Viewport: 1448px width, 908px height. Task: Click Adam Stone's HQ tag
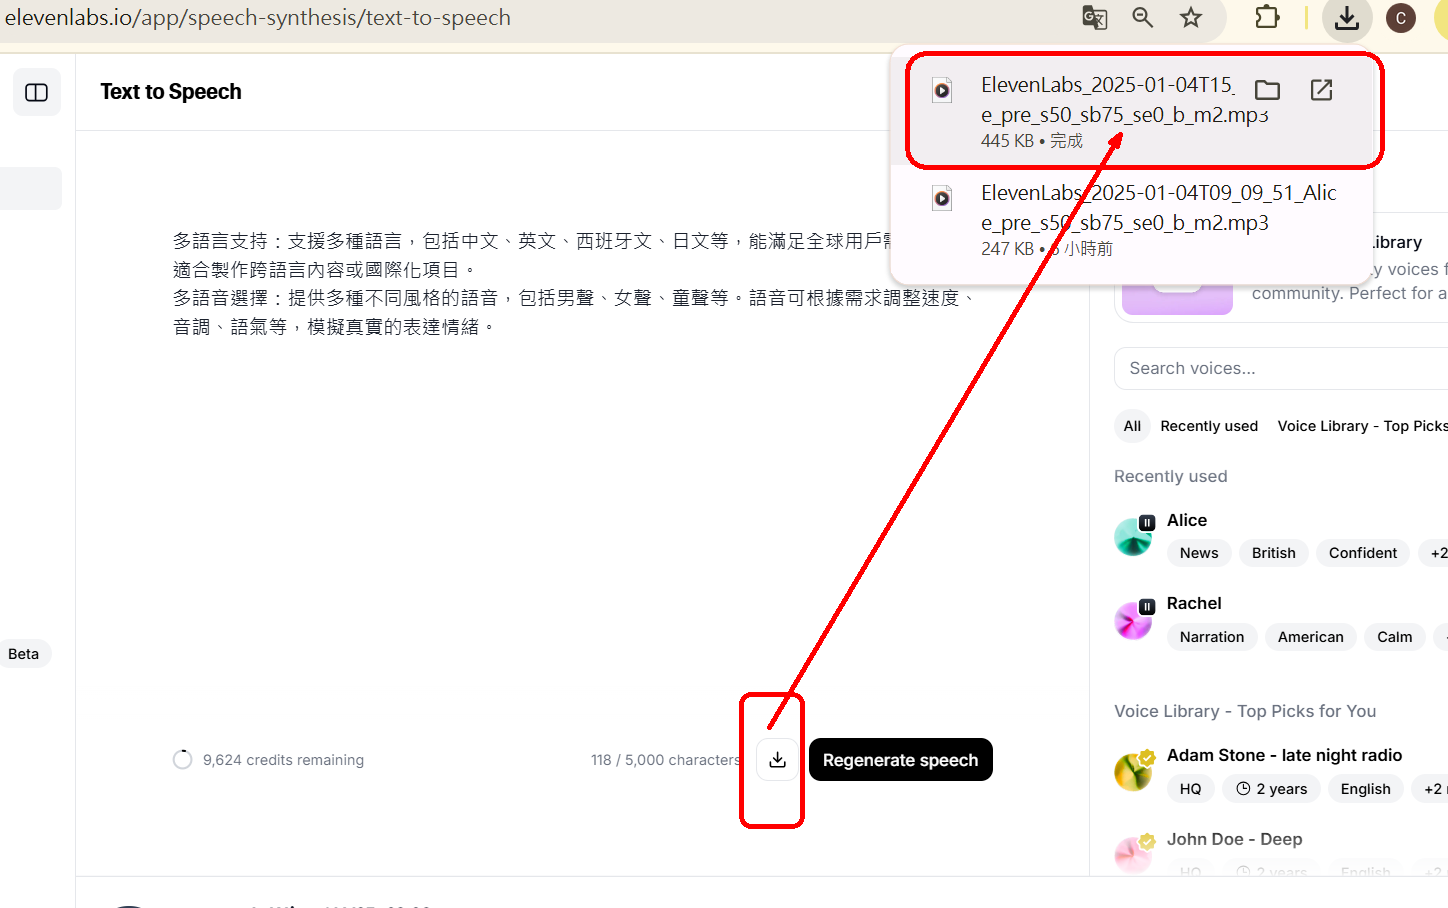tap(1190, 789)
